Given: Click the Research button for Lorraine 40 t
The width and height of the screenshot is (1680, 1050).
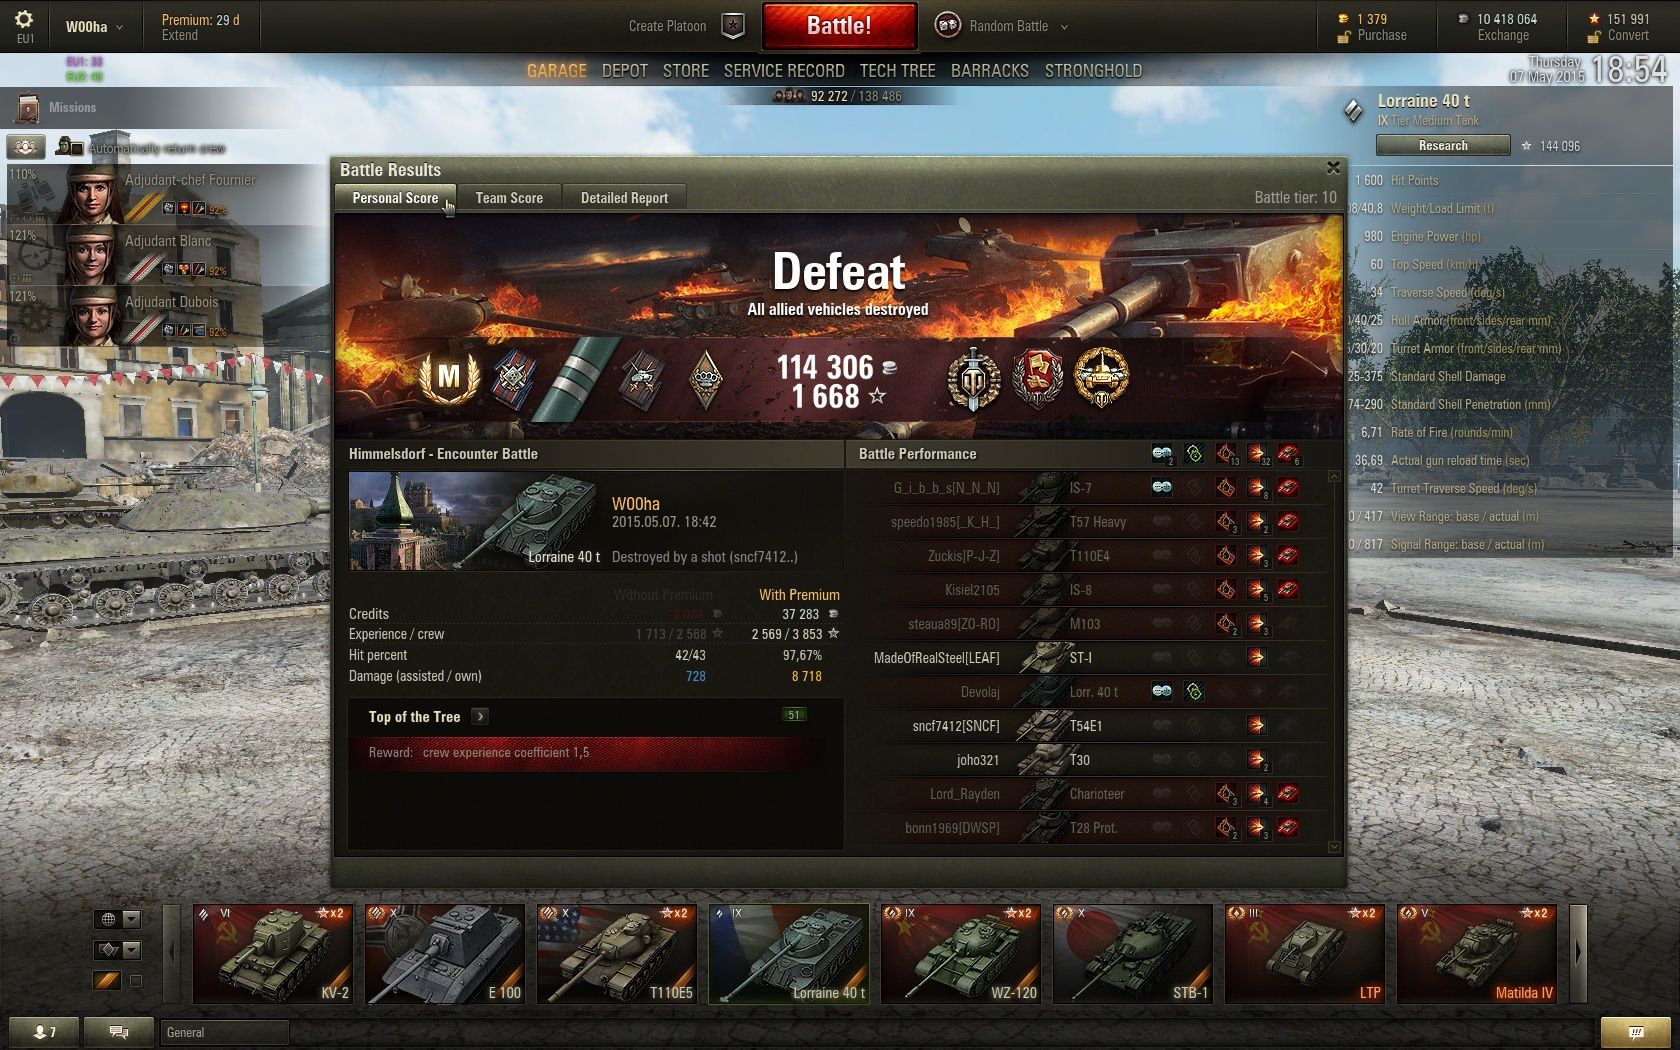Looking at the screenshot, I should tap(1443, 146).
